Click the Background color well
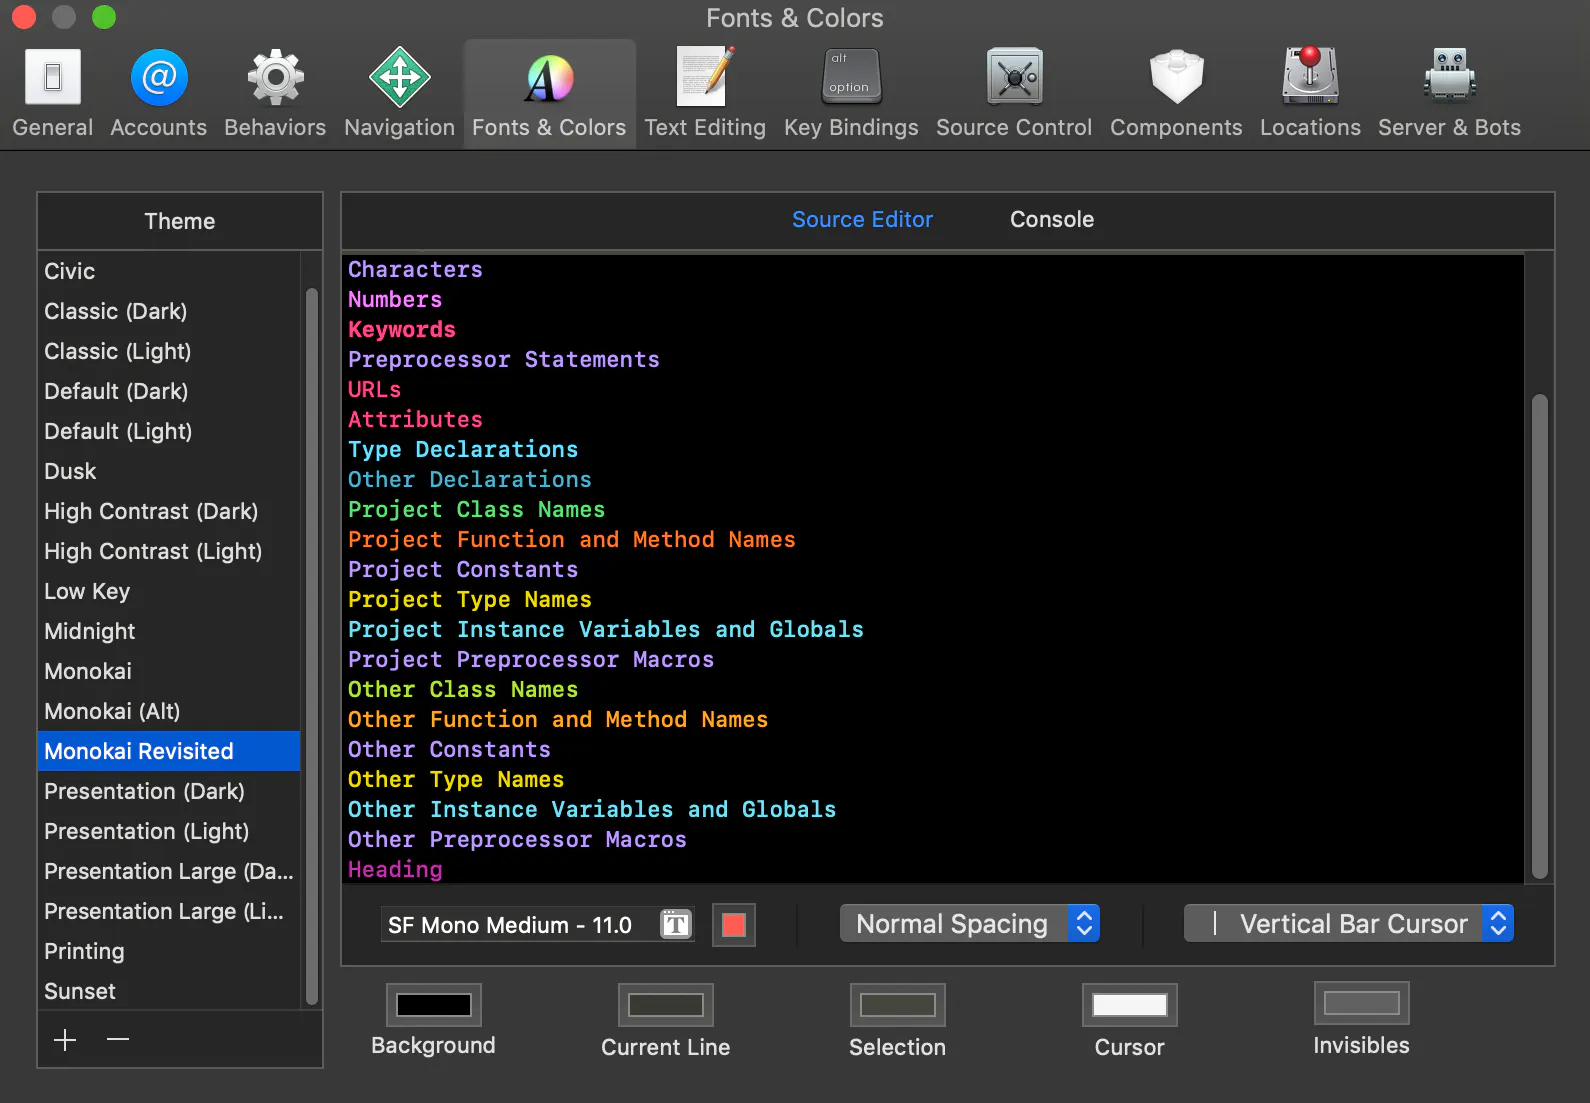The width and height of the screenshot is (1590, 1103). pyautogui.click(x=434, y=1005)
